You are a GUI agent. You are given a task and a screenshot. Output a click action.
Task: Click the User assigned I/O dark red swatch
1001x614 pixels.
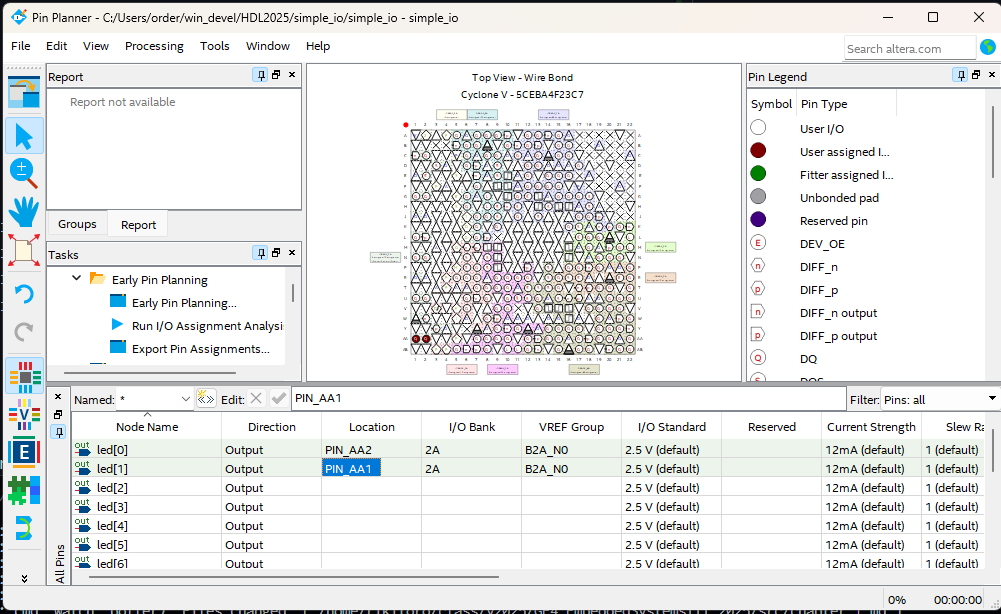tap(758, 151)
